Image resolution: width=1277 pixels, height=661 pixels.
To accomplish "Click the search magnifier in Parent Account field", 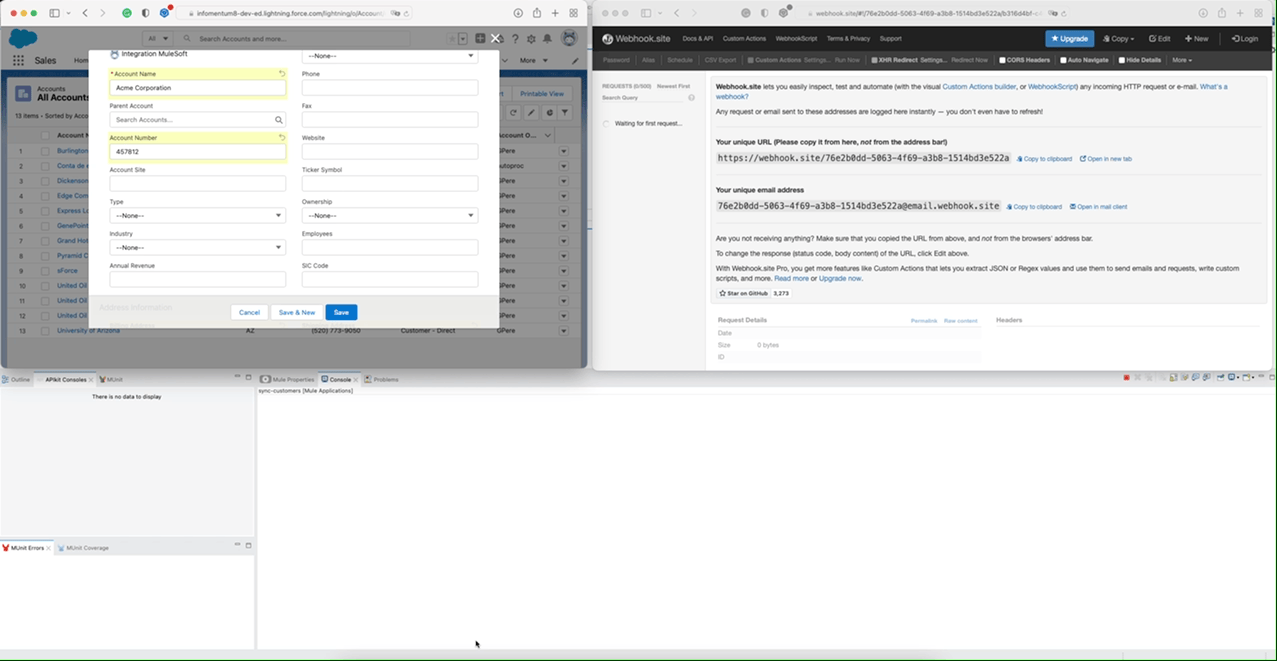I will (x=279, y=120).
